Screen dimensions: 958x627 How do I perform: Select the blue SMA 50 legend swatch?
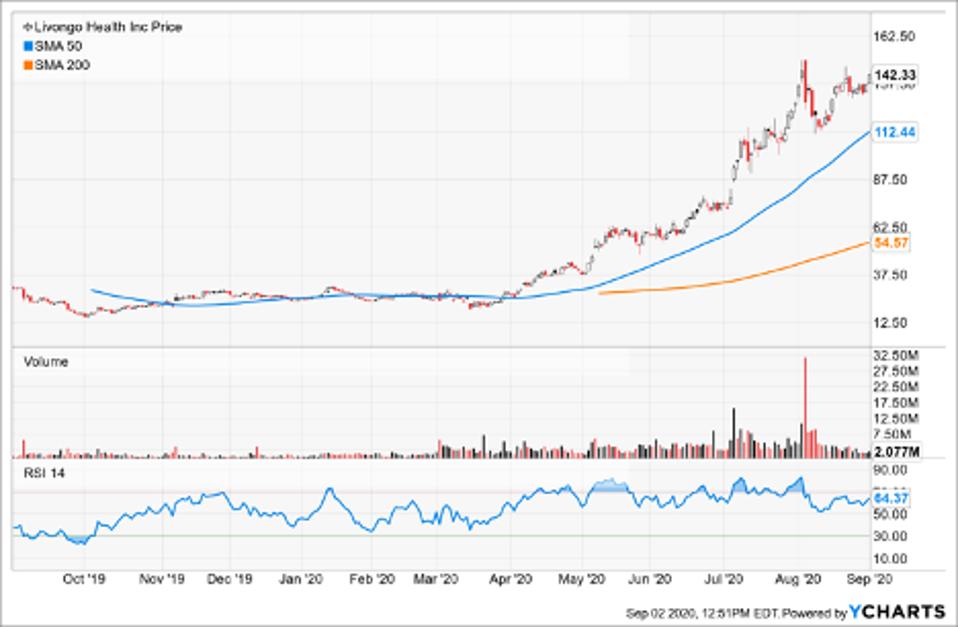(x=27, y=45)
